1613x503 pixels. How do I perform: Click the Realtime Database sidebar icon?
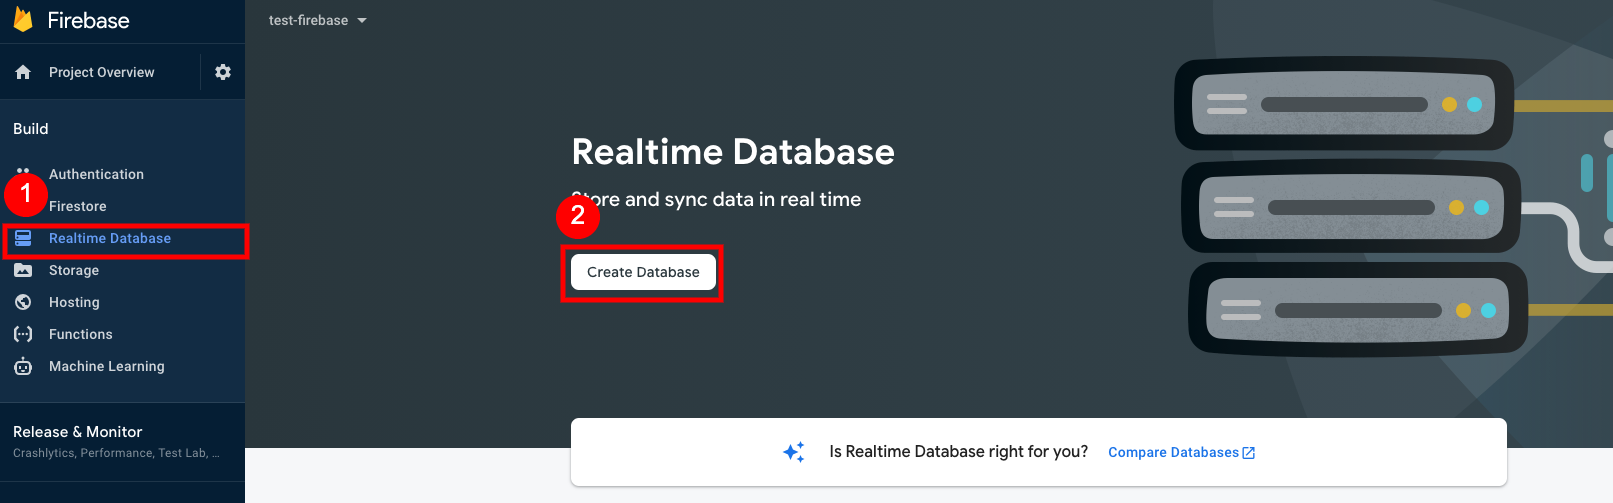pyautogui.click(x=23, y=238)
